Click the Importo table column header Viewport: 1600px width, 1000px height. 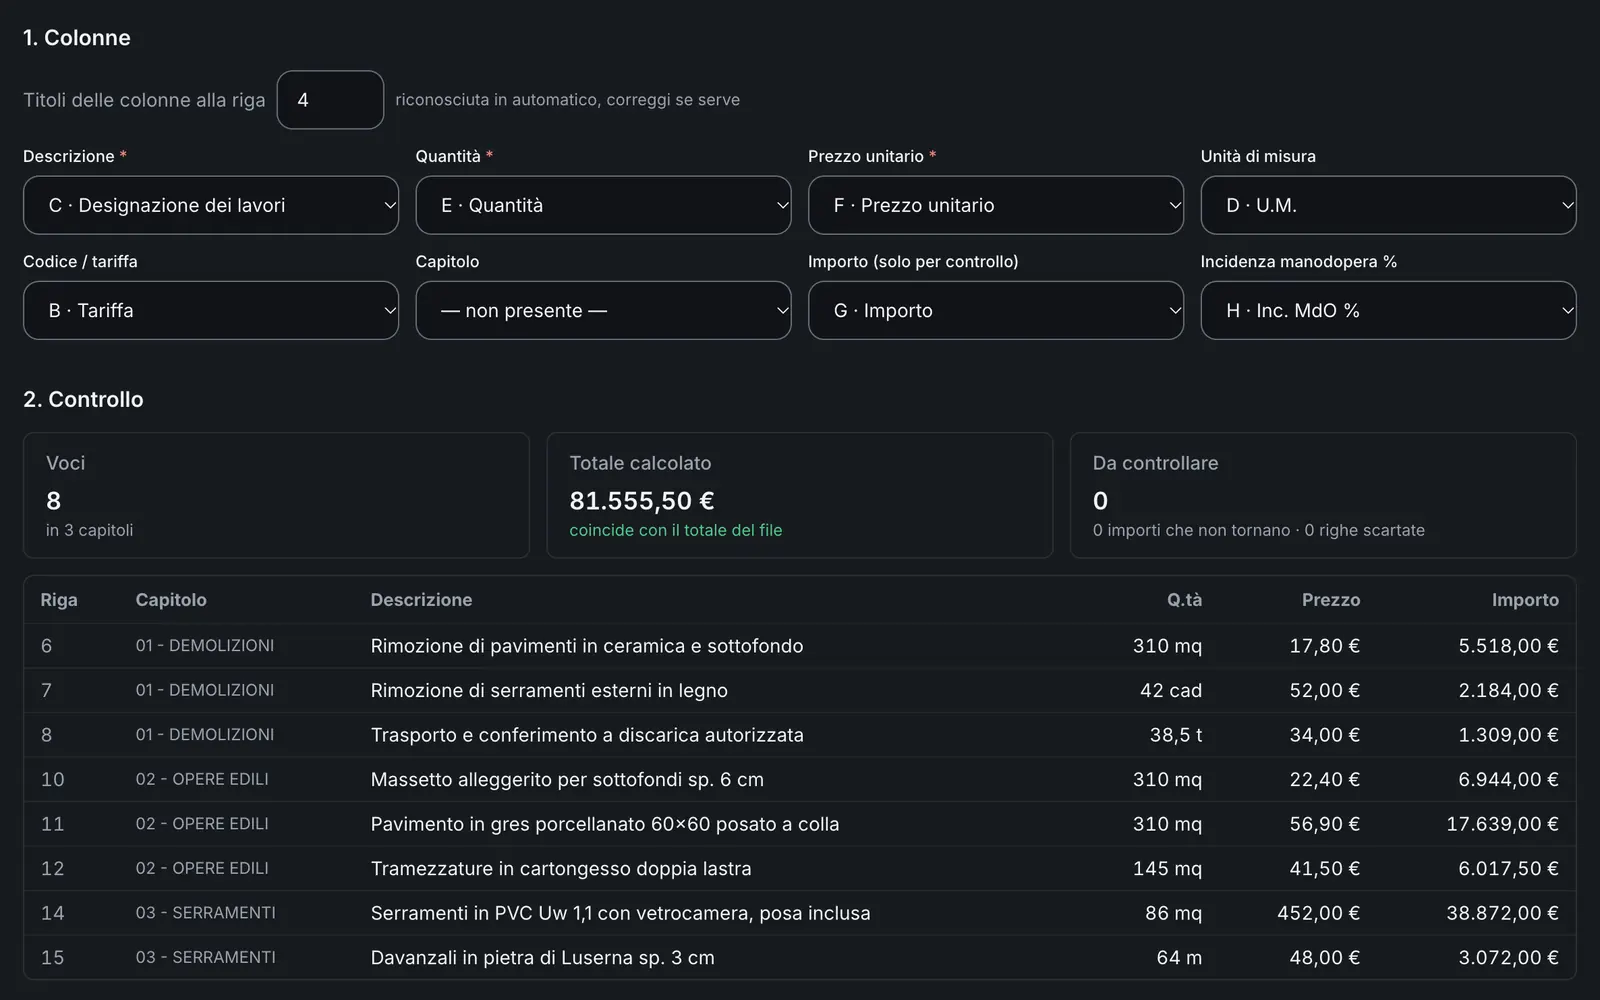[x=1525, y=600]
